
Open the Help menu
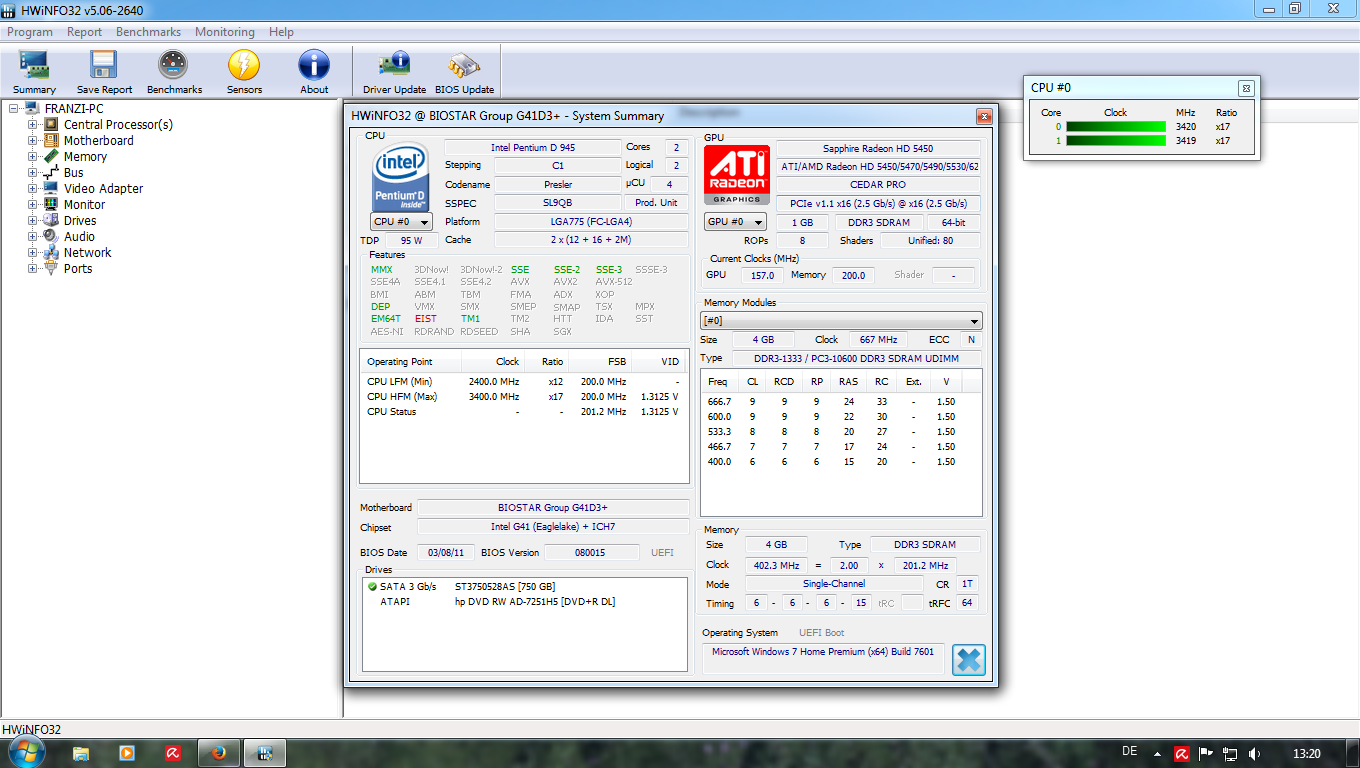click(x=282, y=32)
